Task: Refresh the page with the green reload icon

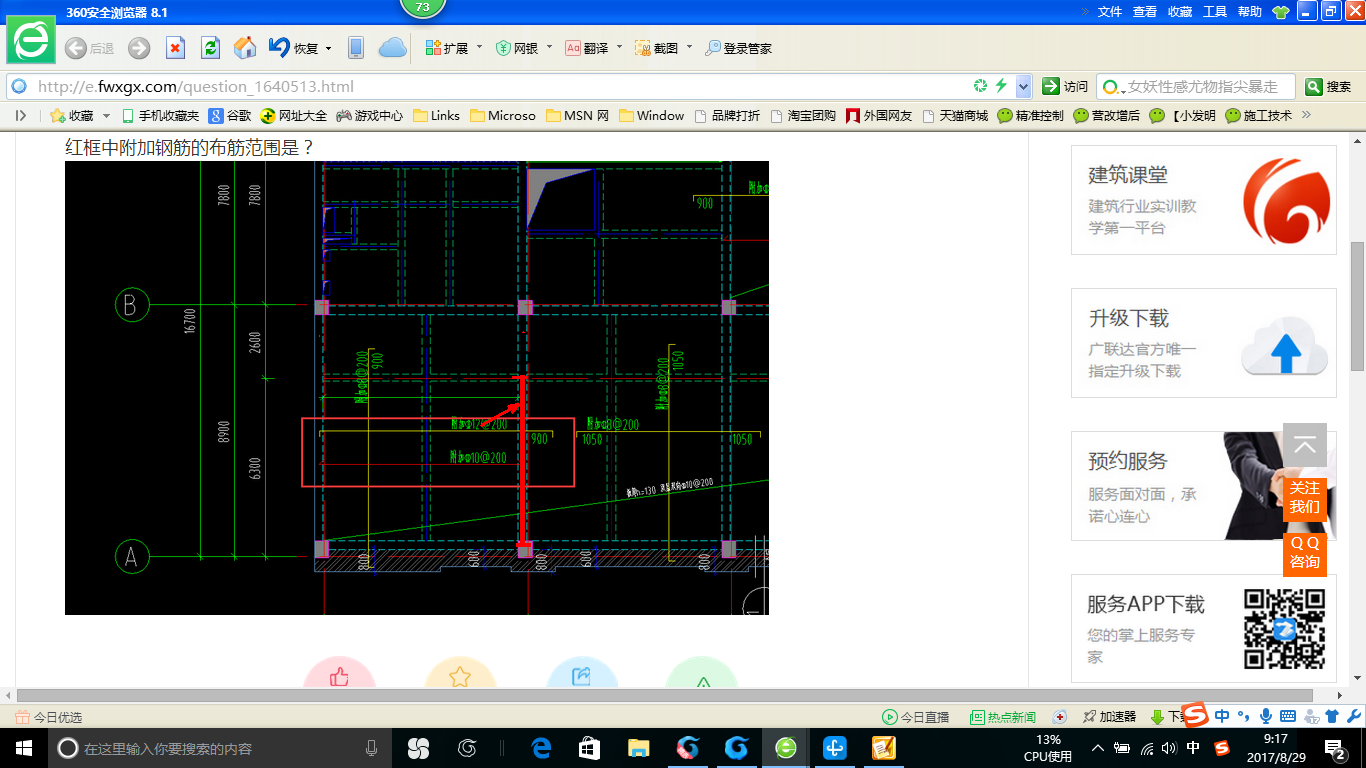Action: tap(210, 48)
